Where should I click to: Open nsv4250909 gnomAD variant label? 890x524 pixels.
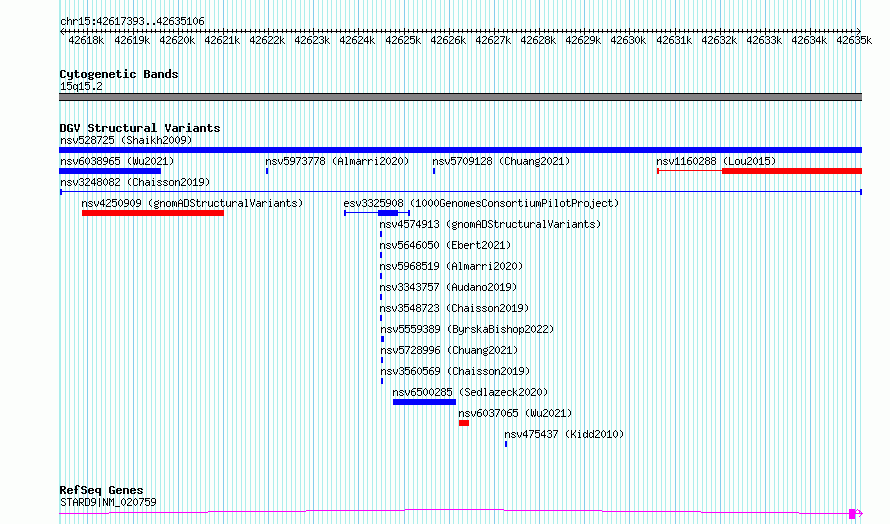pos(192,203)
